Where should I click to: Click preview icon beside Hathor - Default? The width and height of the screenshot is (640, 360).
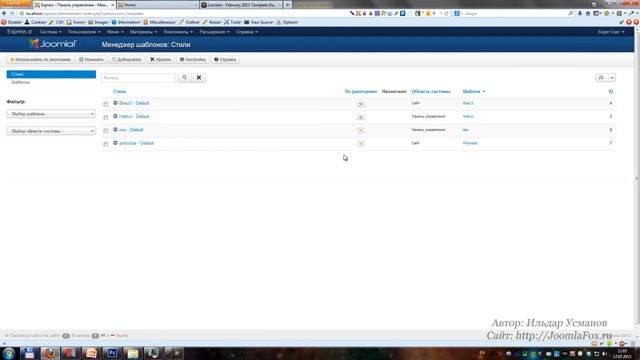point(115,116)
